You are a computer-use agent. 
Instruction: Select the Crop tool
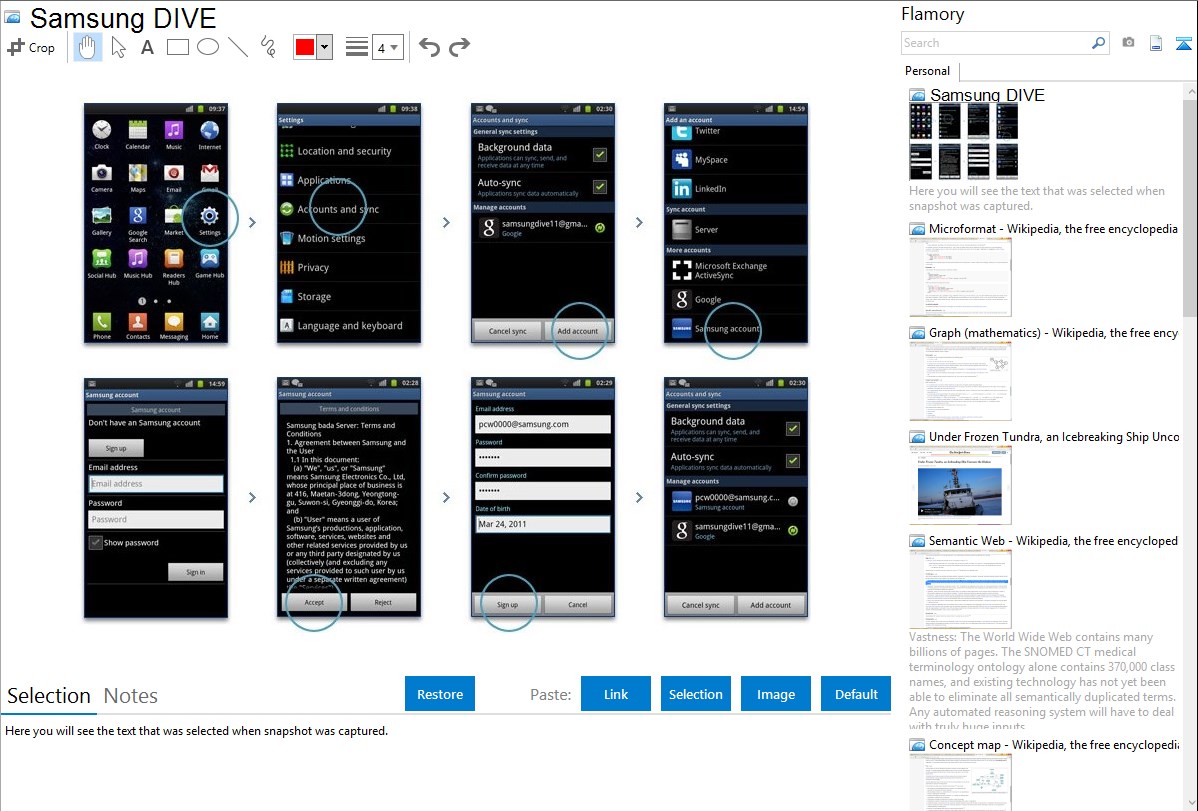point(31,47)
